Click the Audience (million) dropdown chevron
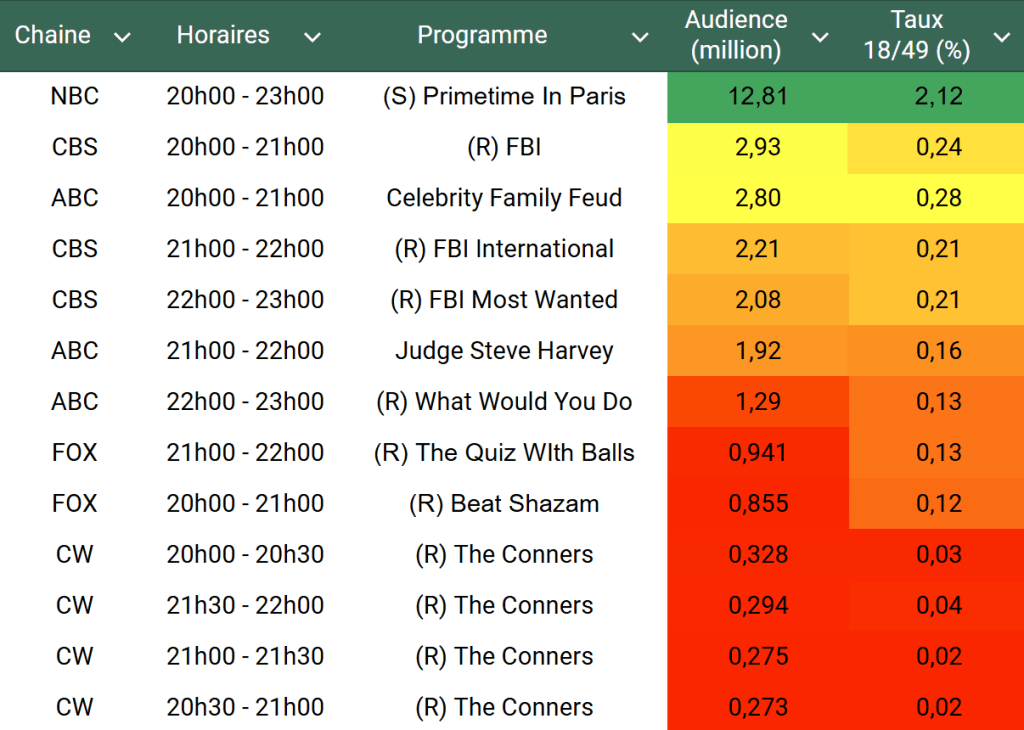Screen dimensions: 1024x730 pos(820,38)
